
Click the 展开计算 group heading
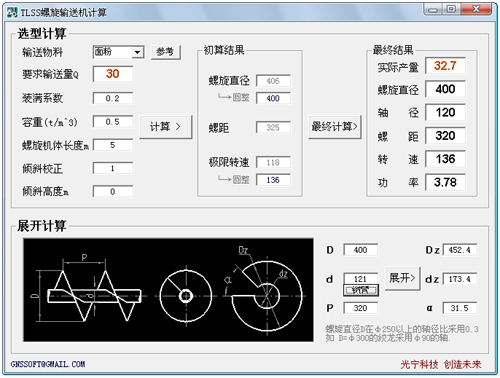42,226
